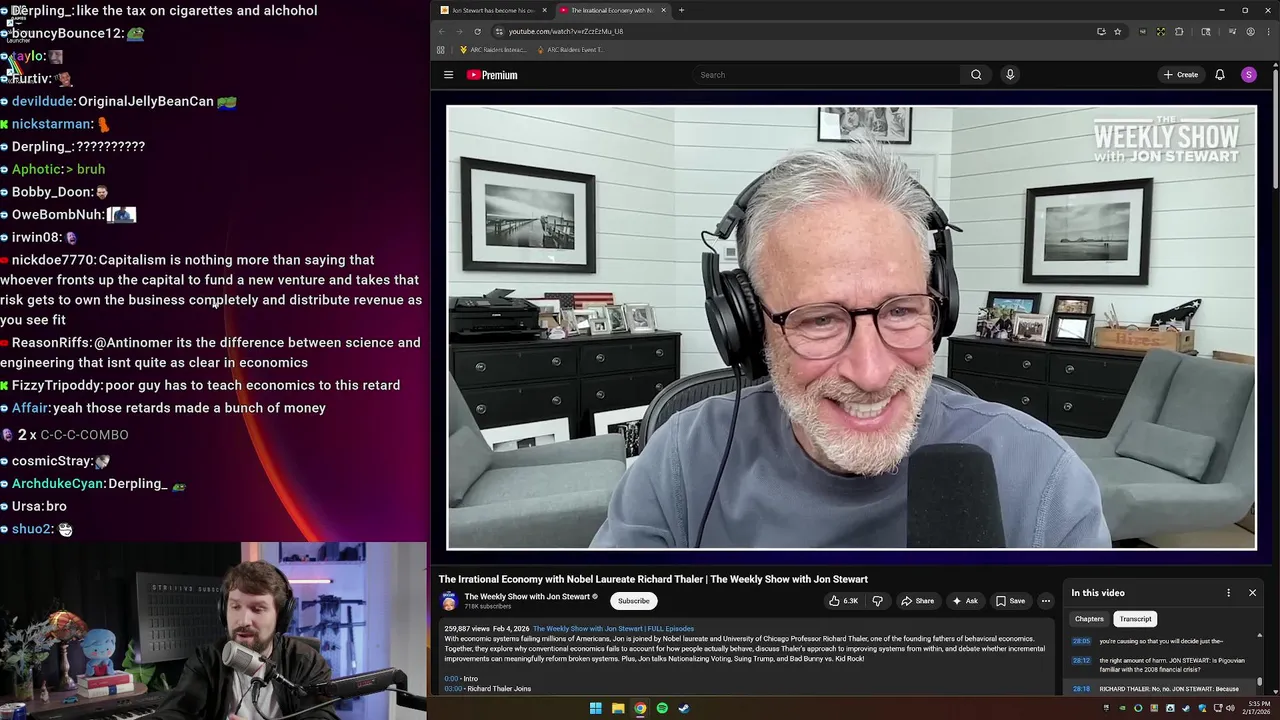Image resolution: width=1280 pixels, height=720 pixels.
Task: Select The Irrational Economy browser tab
Action: point(612,10)
